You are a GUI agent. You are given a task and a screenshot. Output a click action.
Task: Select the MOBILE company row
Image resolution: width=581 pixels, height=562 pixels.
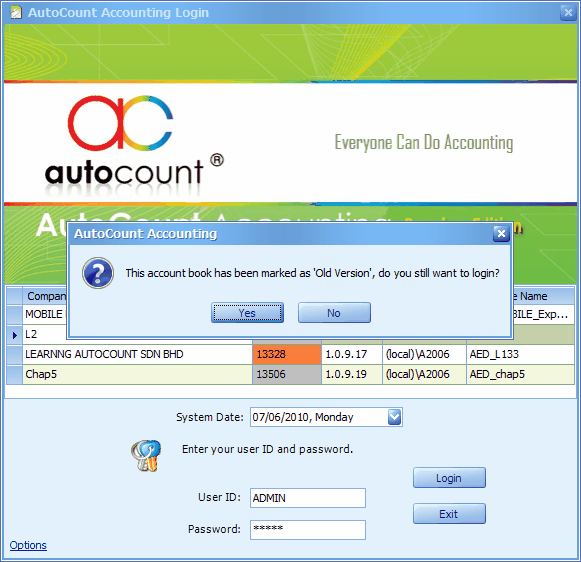coord(37,314)
